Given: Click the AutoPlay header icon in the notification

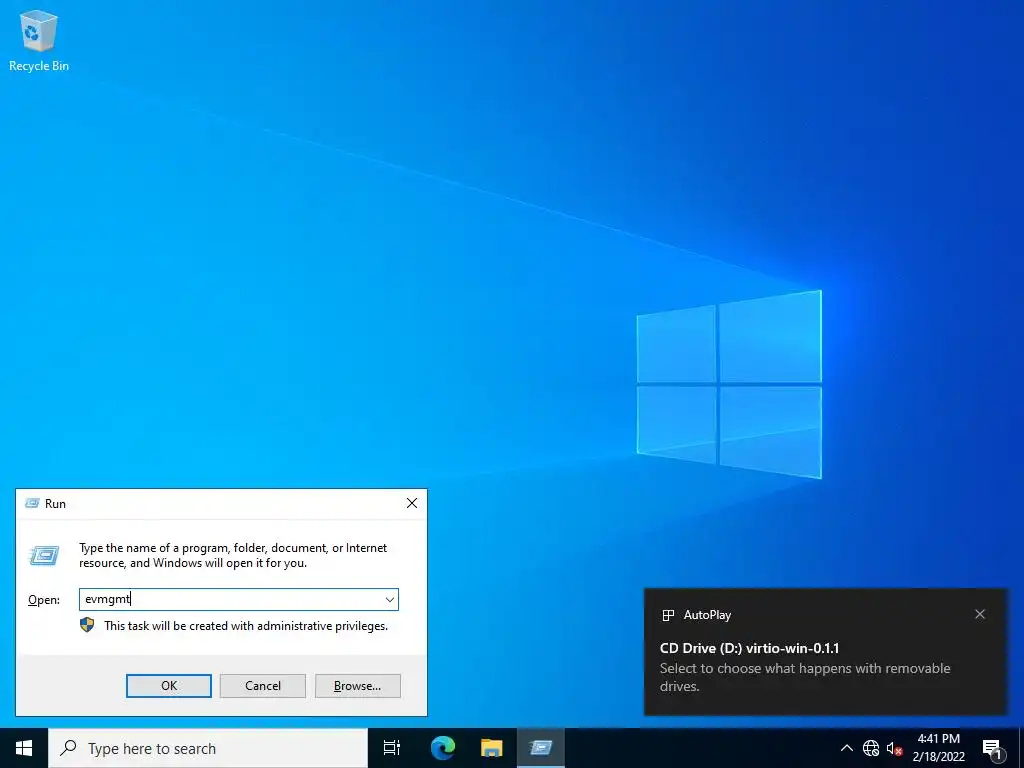Looking at the screenshot, I should (668, 615).
